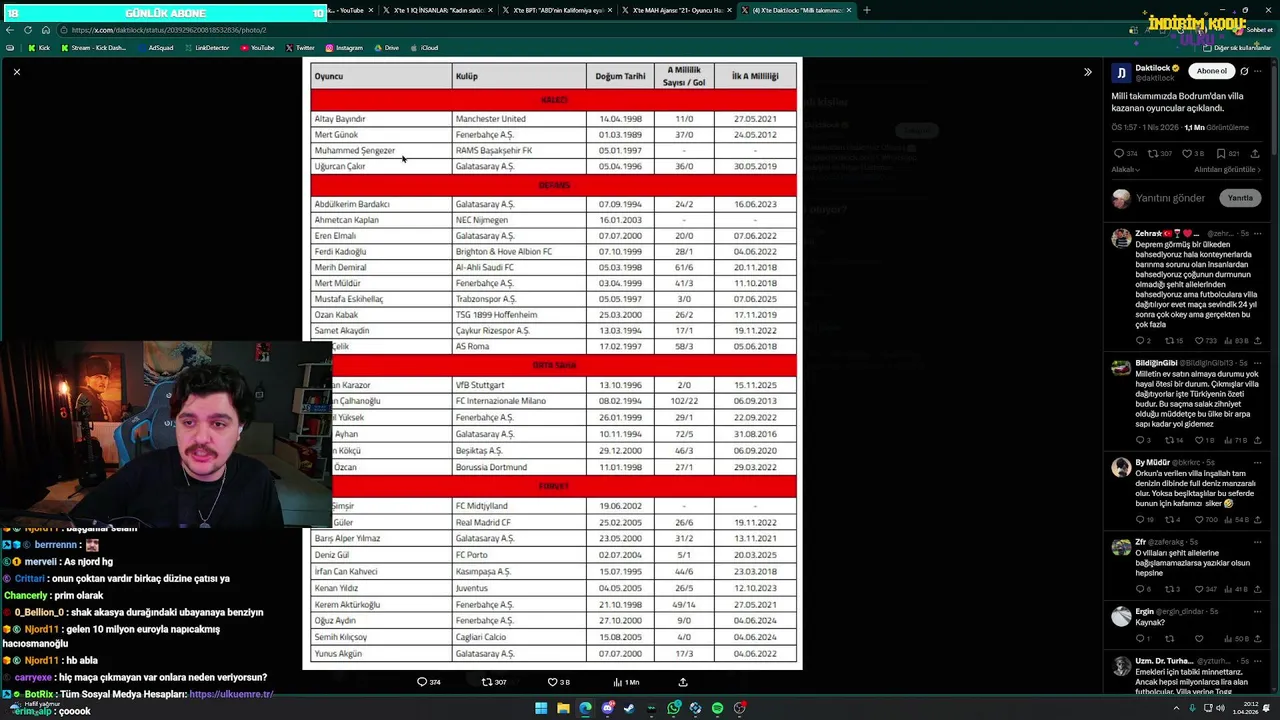This screenshot has height=720, width=1280.
Task: Open the Instagram bookmark
Action: pyautogui.click(x=344, y=48)
